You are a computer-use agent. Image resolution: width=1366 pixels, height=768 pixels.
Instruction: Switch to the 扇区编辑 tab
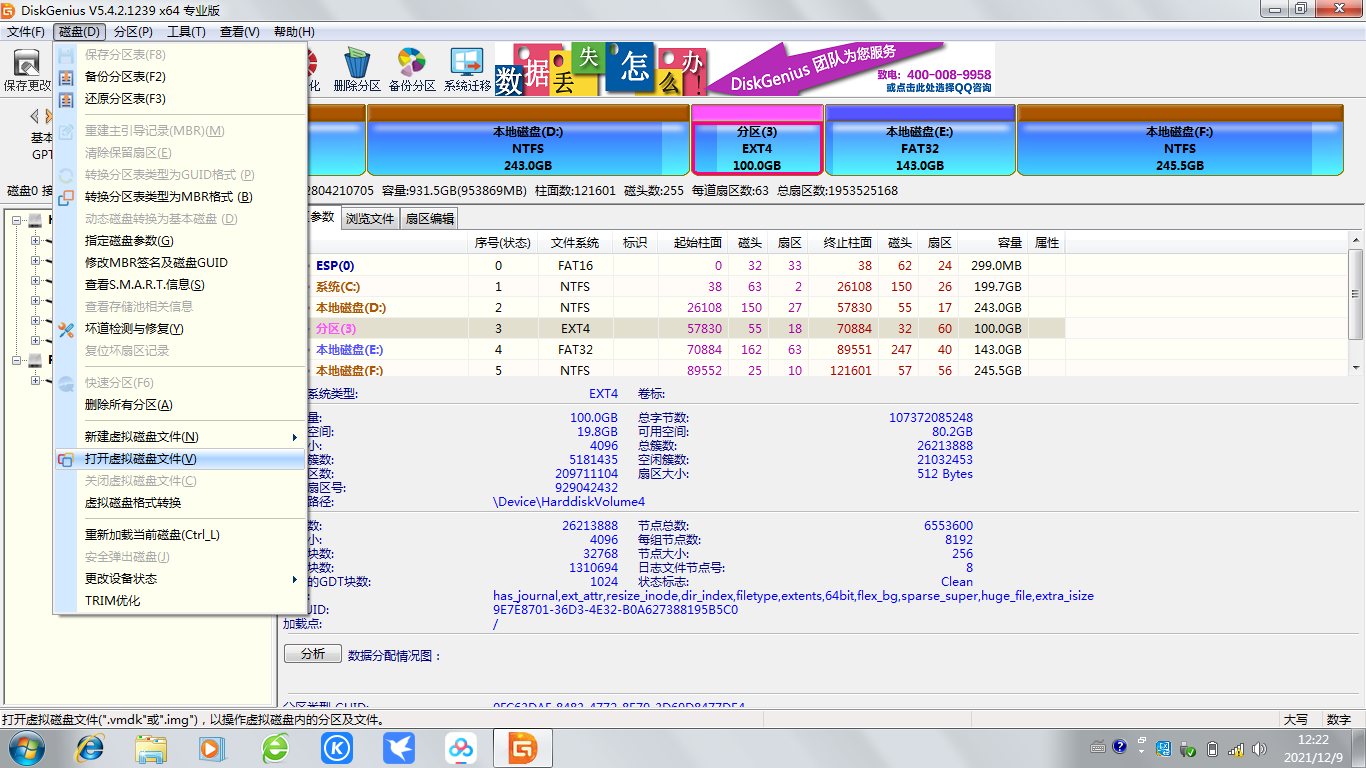click(x=429, y=218)
